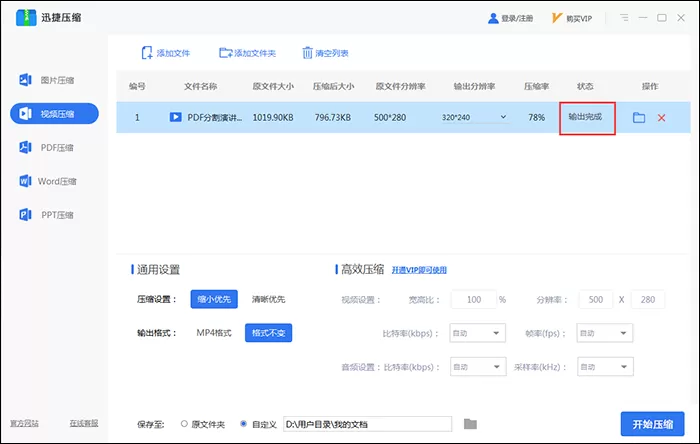The height and width of the screenshot is (444, 700).
Task: Open the hamburger menu icon in title bar
Action: (x=624, y=17)
